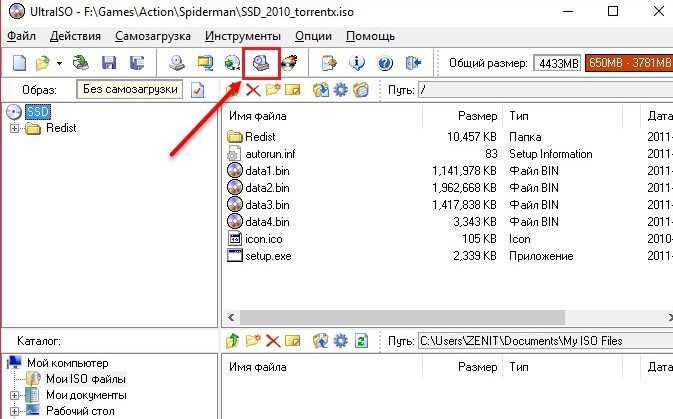Open the Помощь menu

370,36
